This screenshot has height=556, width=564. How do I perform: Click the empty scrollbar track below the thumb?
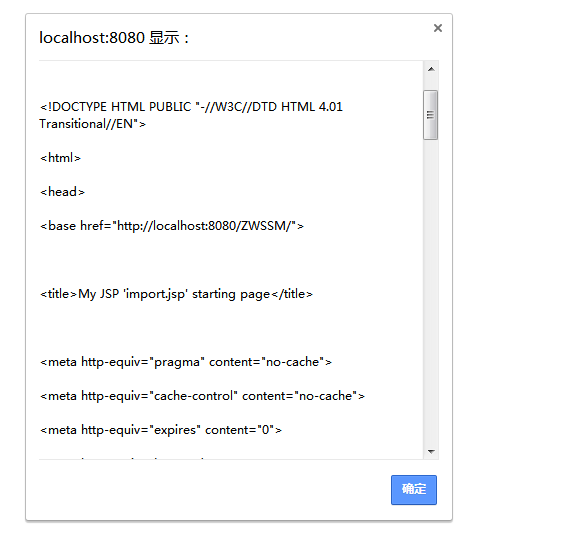[x=431, y=291]
